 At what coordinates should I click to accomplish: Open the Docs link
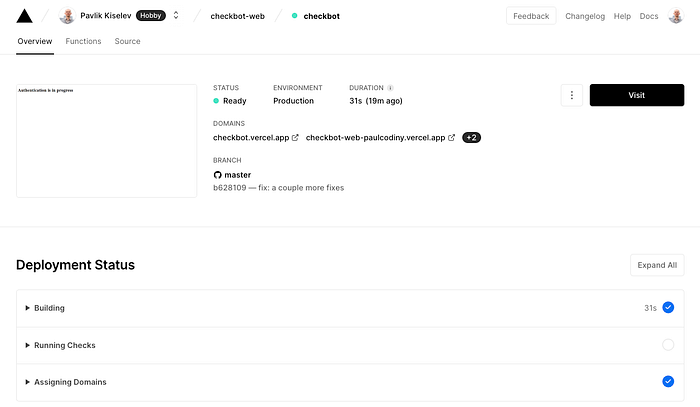coord(649,16)
